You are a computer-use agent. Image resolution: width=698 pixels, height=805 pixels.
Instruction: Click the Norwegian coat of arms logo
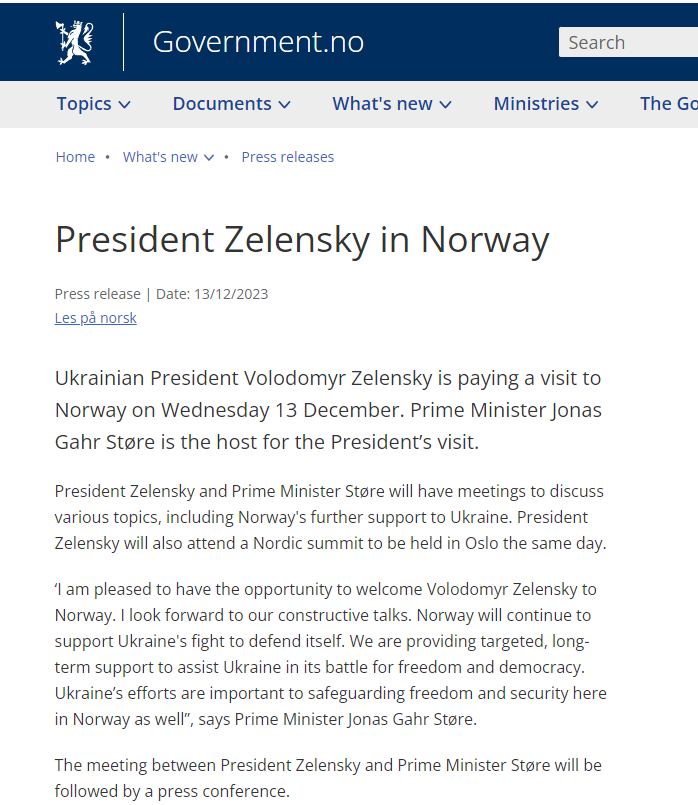click(74, 42)
